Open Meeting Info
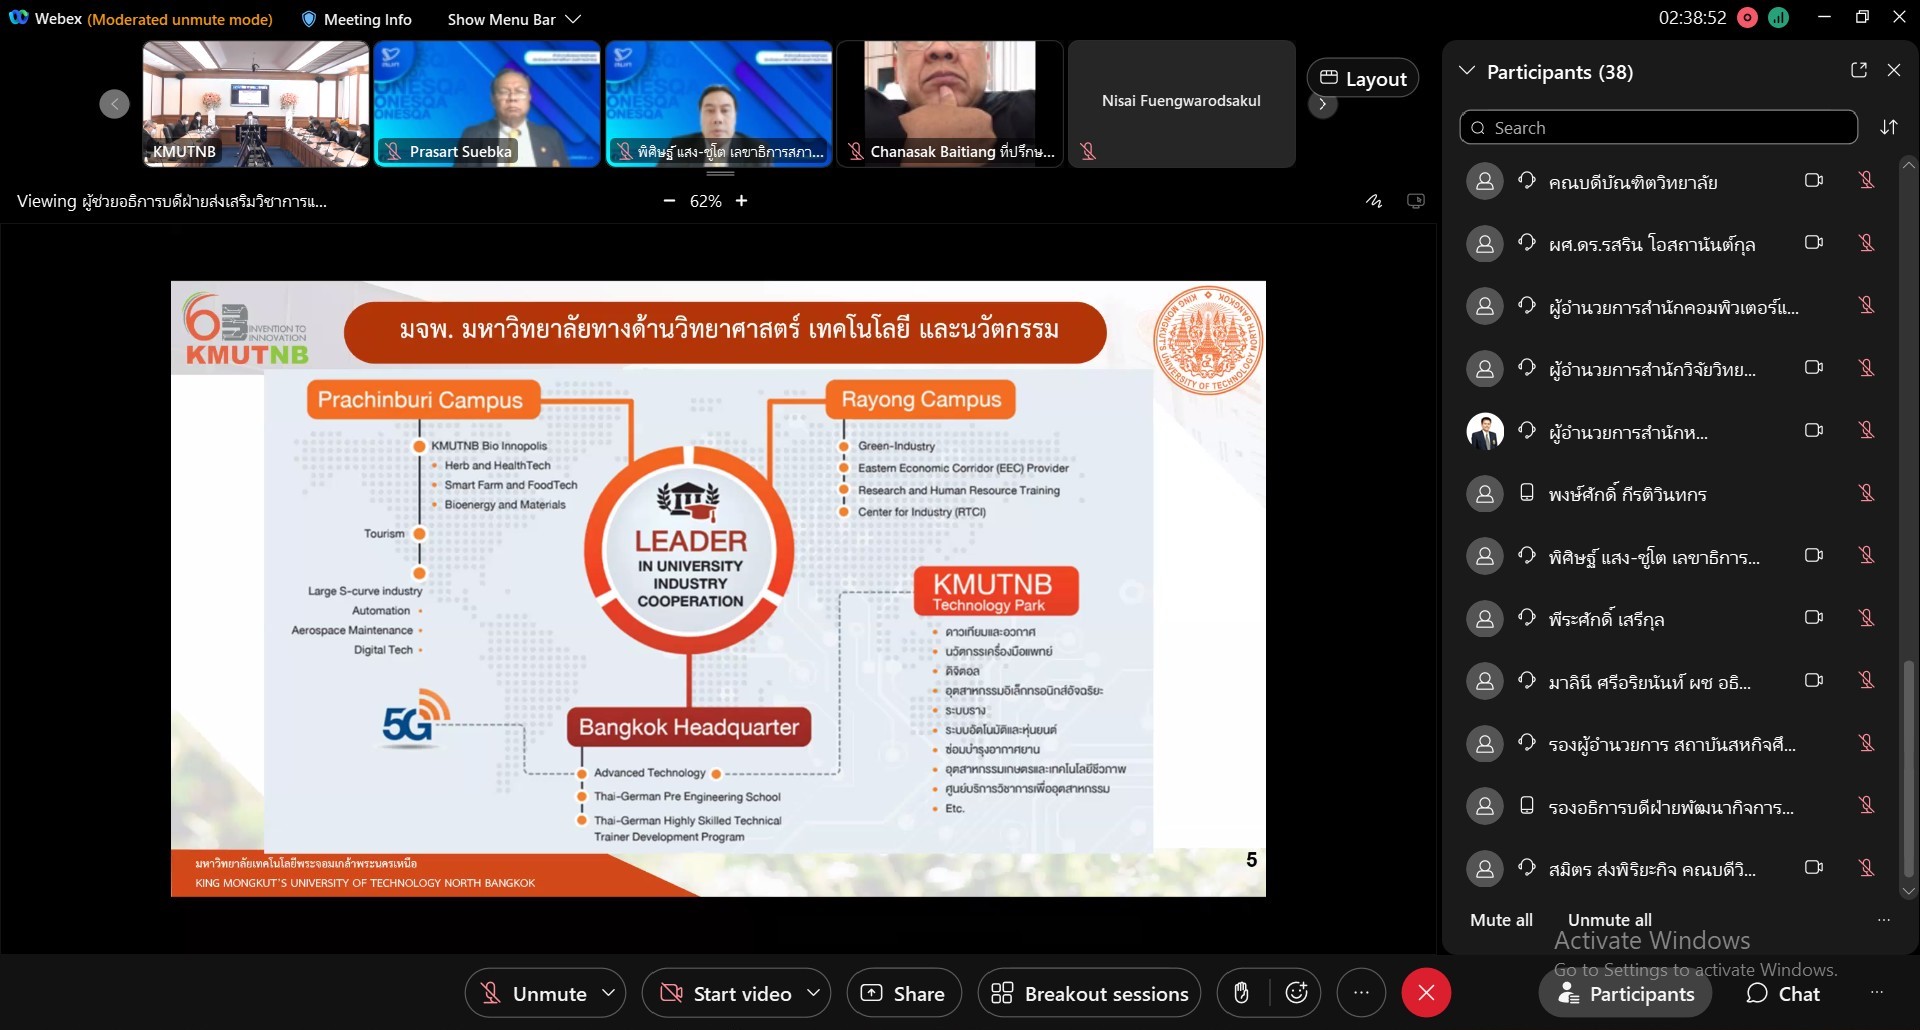Screen dimensions: 1920x1030 (x=357, y=19)
